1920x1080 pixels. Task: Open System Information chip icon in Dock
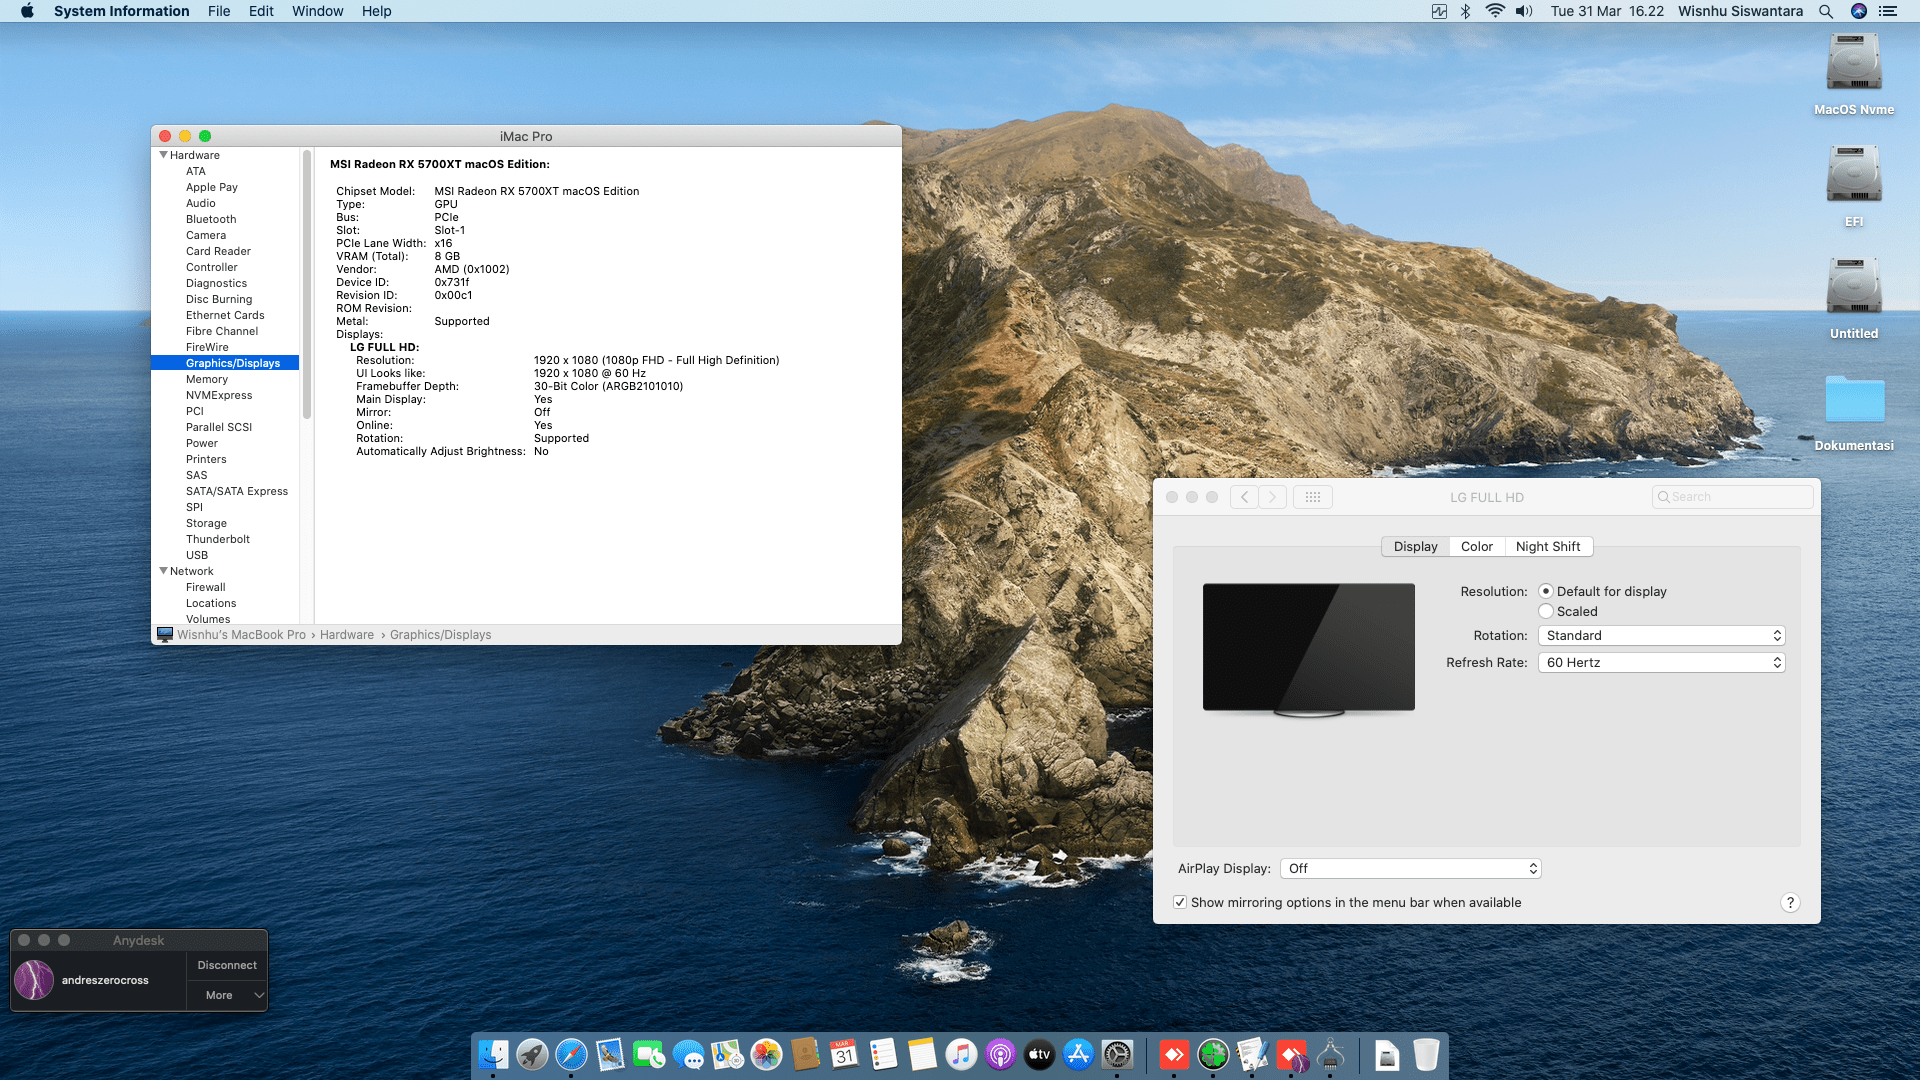(1330, 1054)
